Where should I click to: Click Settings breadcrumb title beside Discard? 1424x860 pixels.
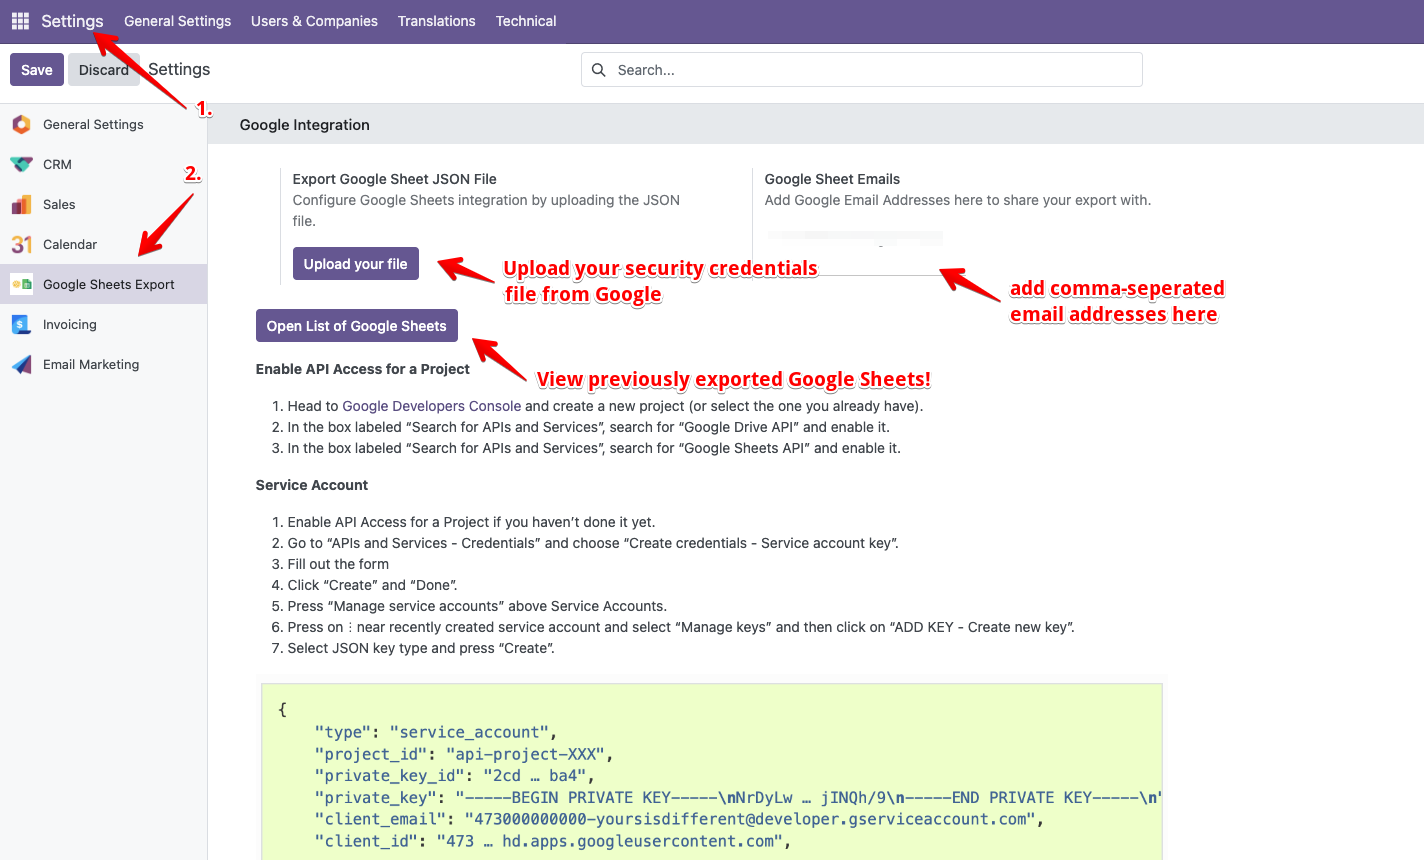coord(179,69)
